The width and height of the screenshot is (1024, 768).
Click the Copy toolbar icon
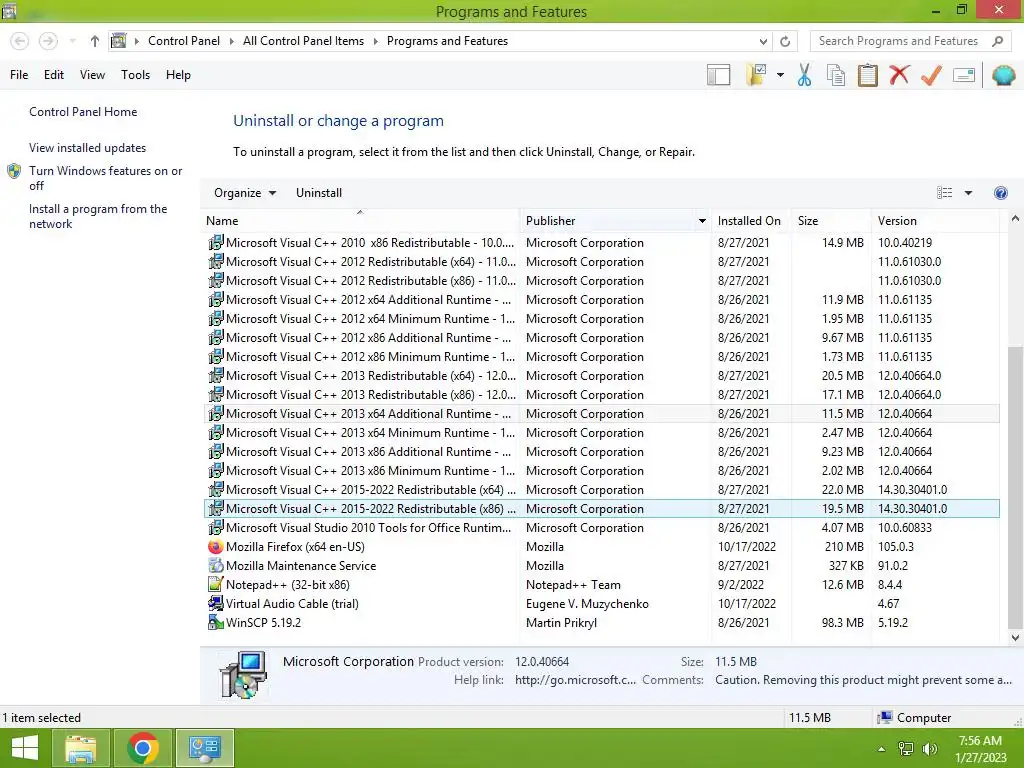[835, 75]
